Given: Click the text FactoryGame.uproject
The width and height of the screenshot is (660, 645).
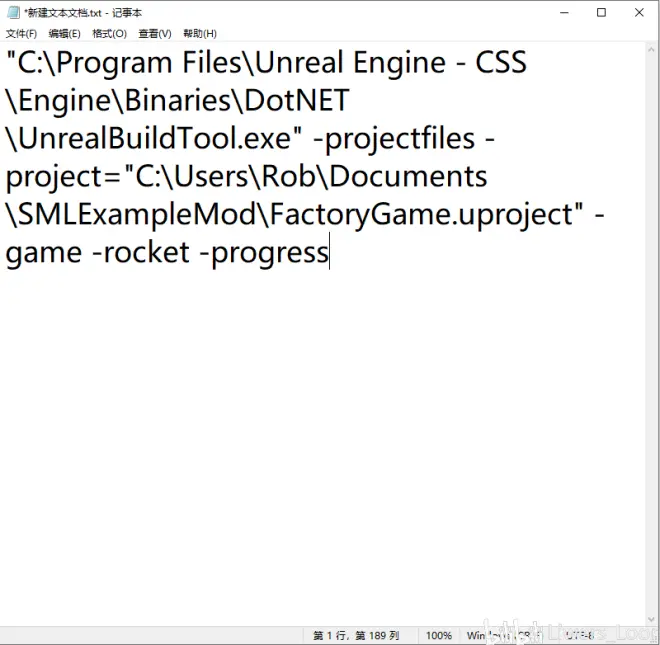Looking at the screenshot, I should tap(421, 216).
